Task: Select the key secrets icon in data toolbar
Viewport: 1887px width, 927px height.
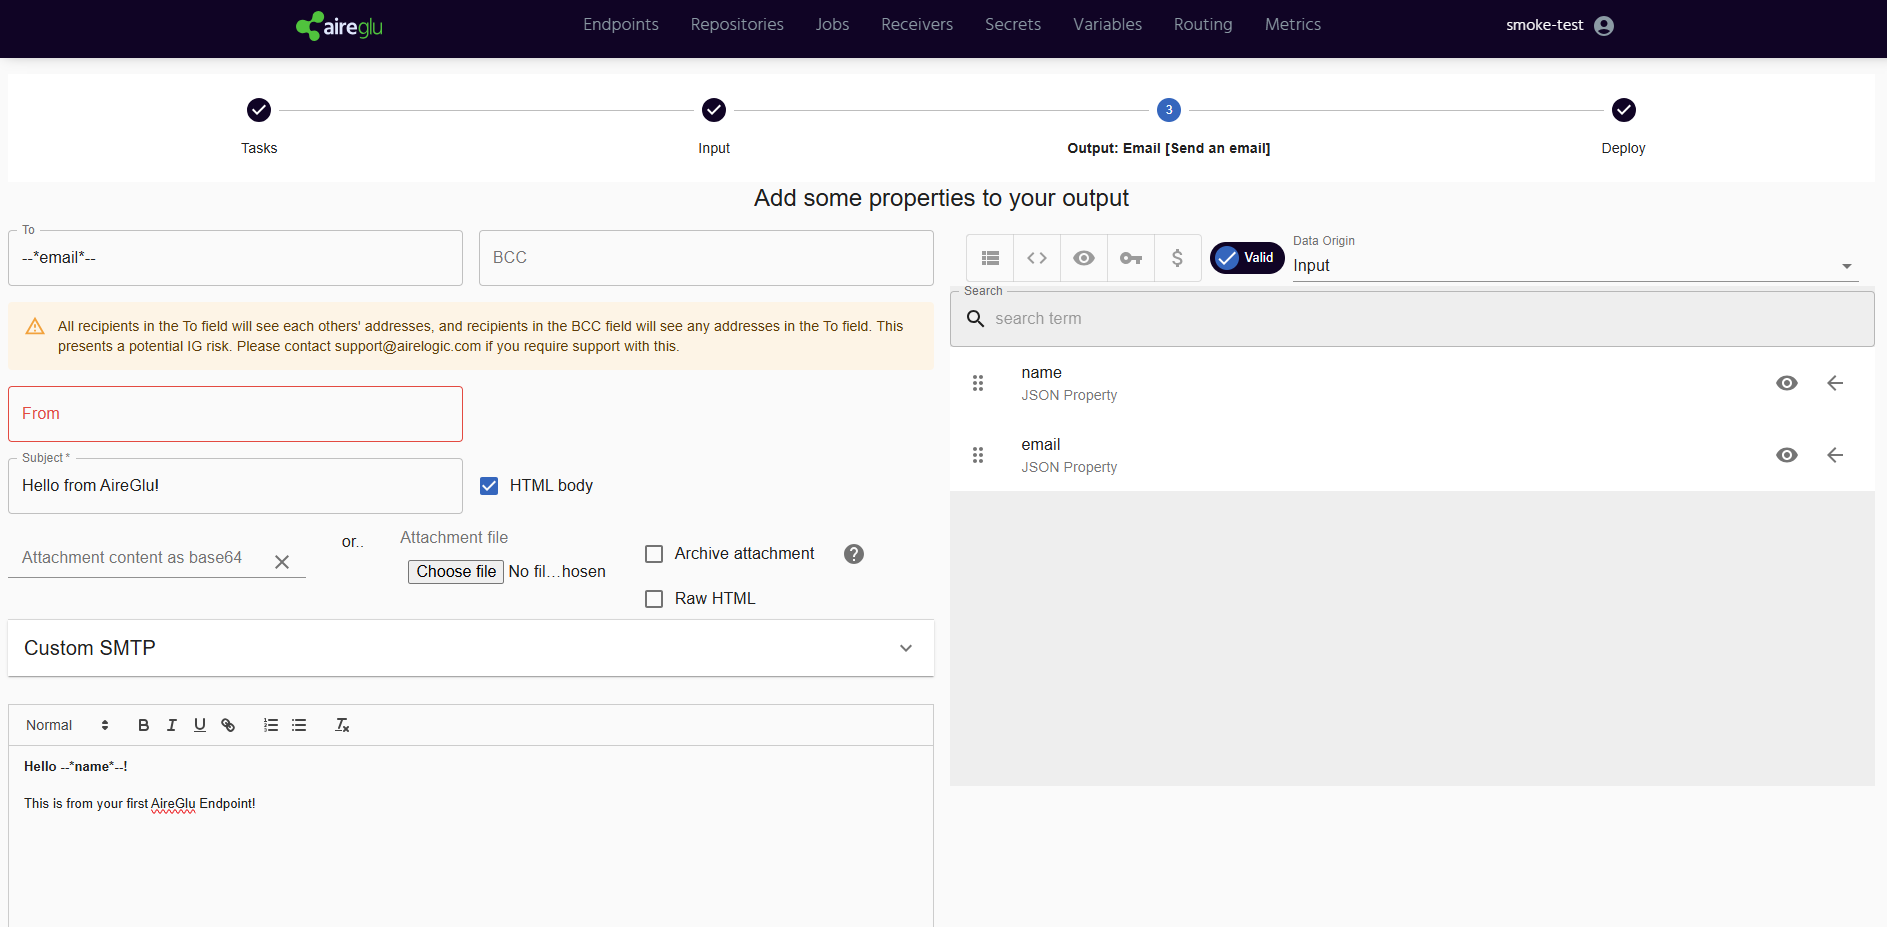Action: (1131, 258)
